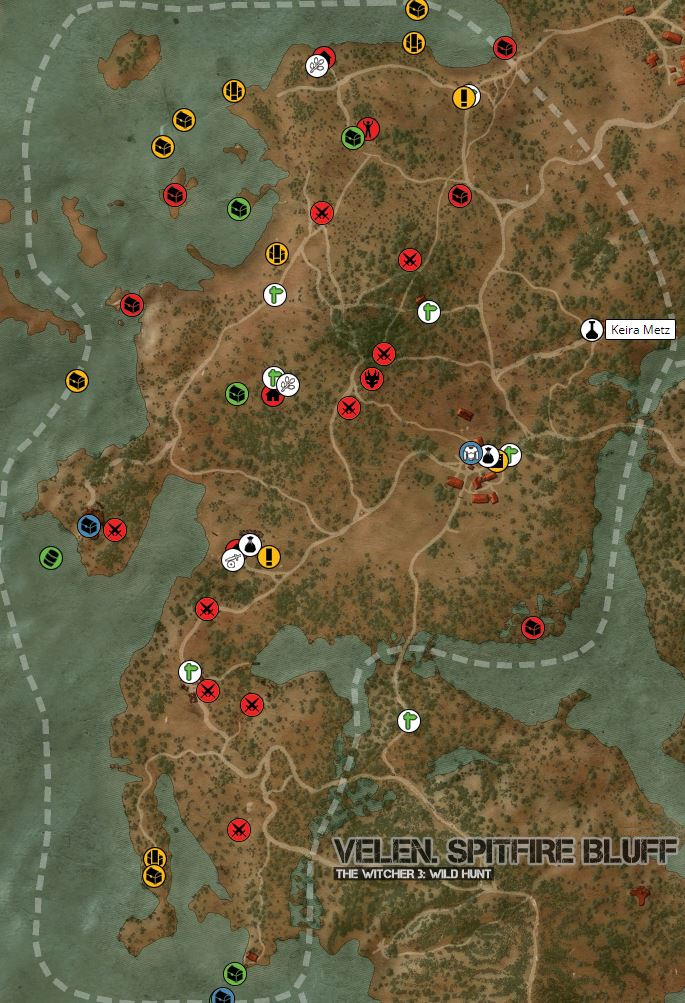Select crossed swords below the cannon icon cluster

(207, 609)
